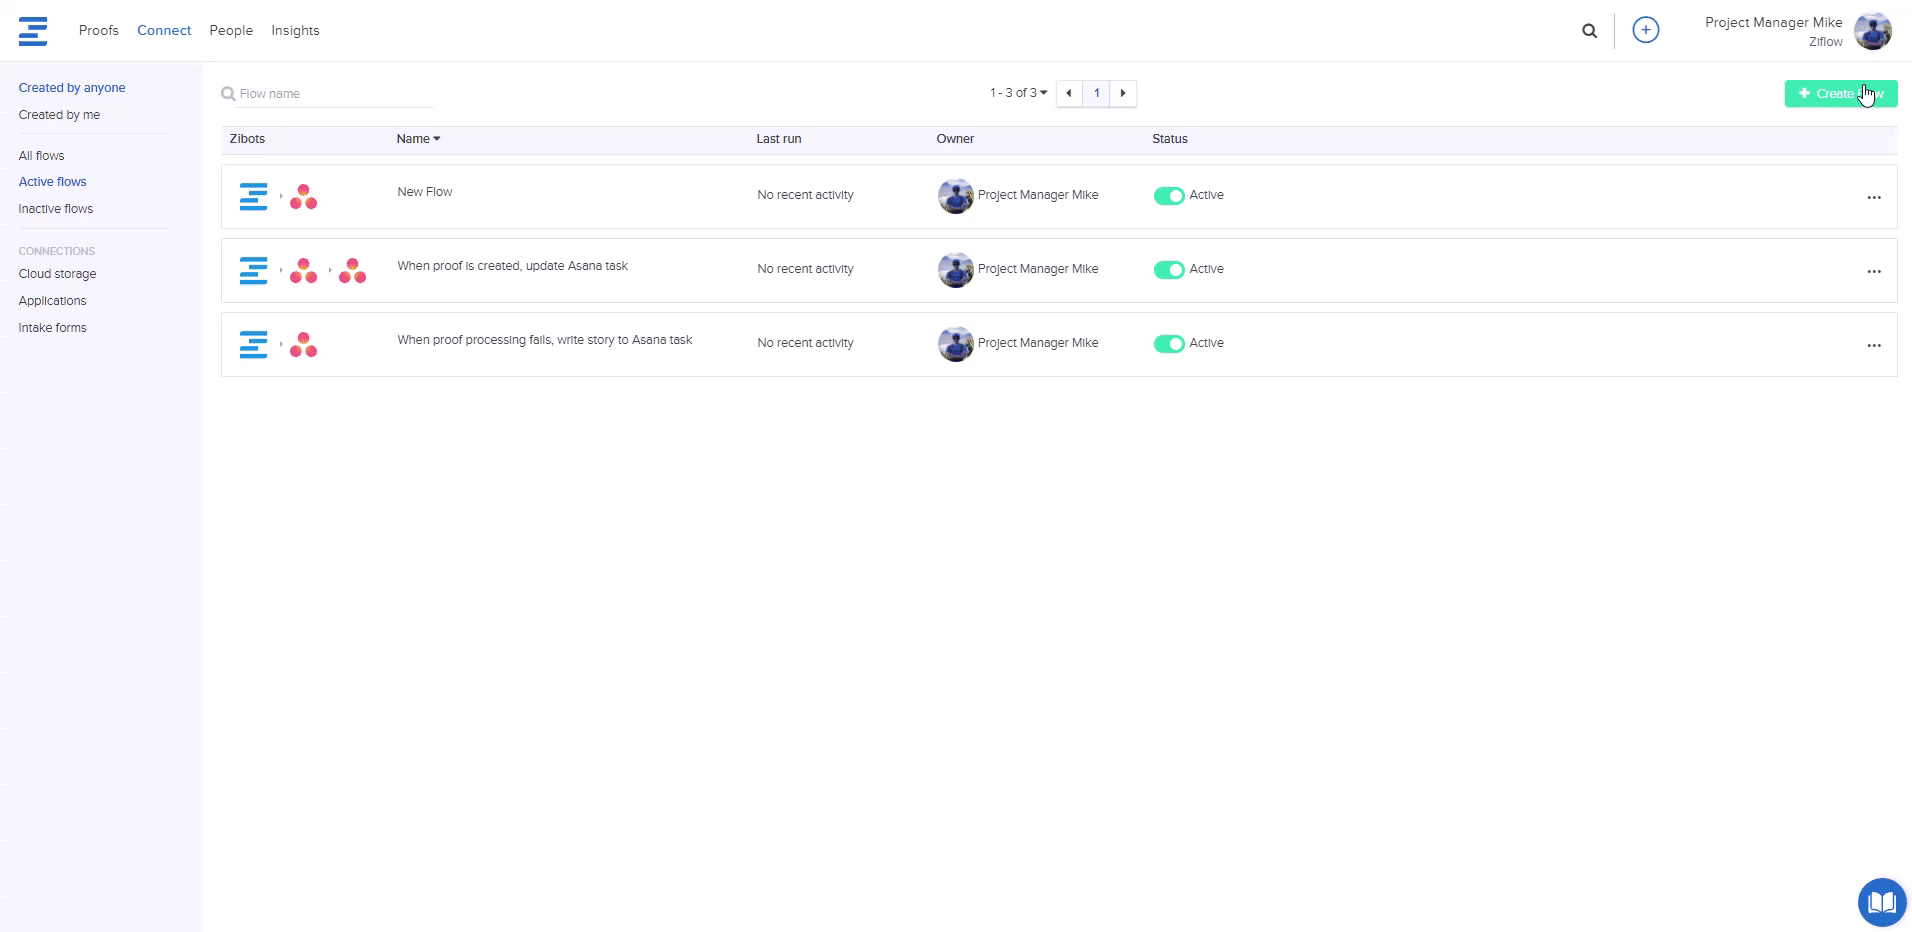Image resolution: width=1912 pixels, height=932 pixels.
Task: Open the search magnifier icon in header
Action: (x=1589, y=31)
